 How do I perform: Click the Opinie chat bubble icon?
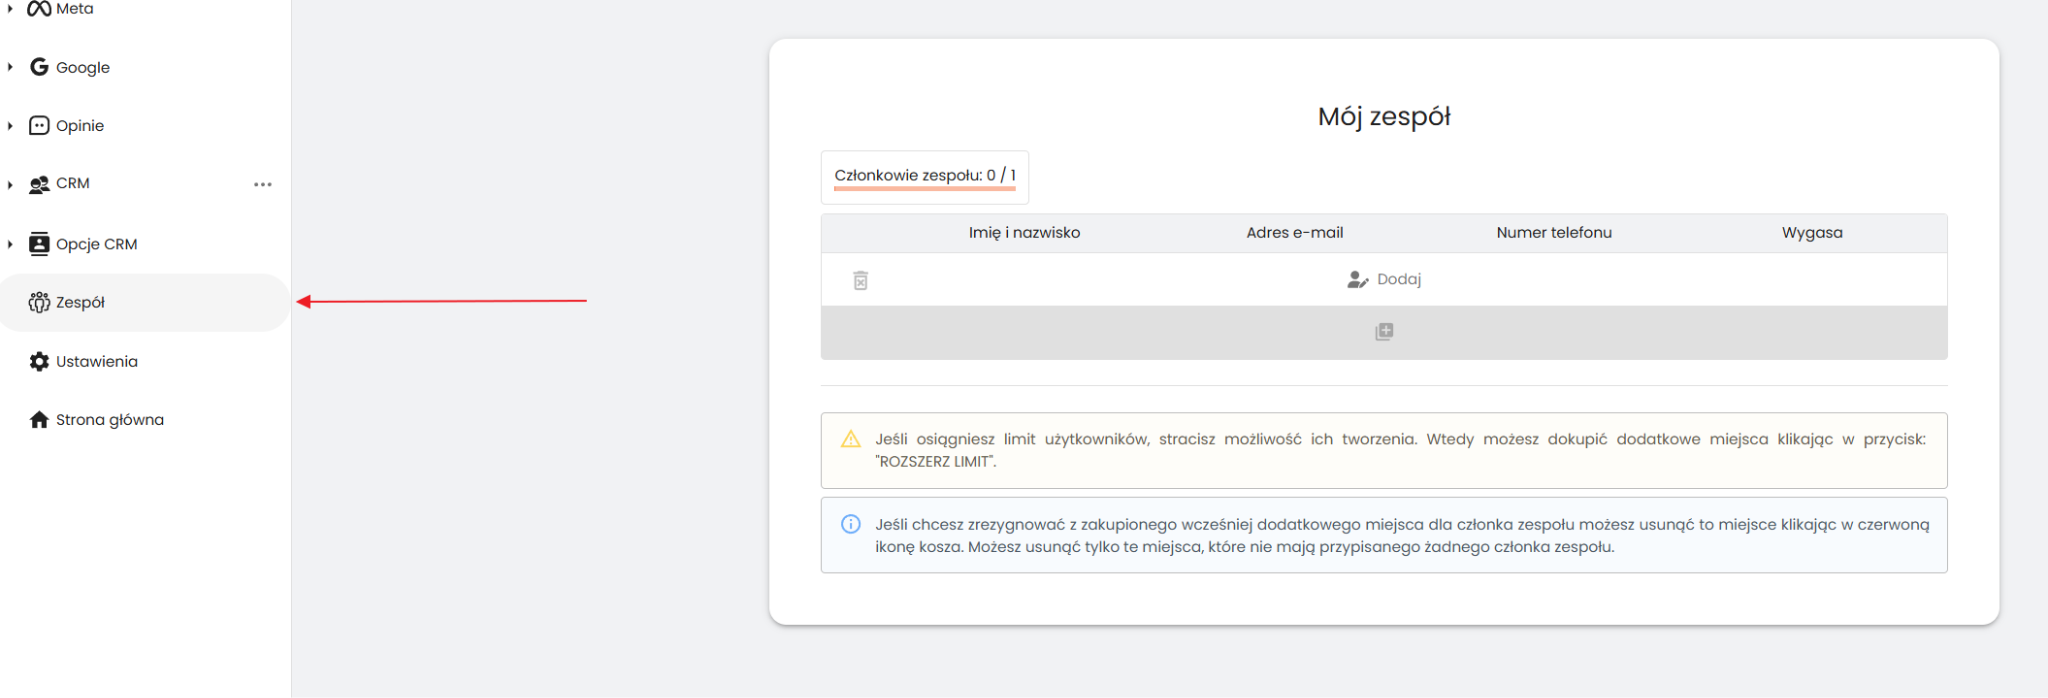point(39,125)
